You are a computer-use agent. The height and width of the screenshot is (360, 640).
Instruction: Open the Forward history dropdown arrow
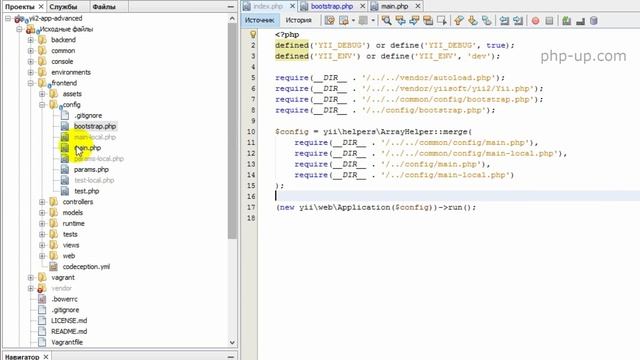point(373,20)
